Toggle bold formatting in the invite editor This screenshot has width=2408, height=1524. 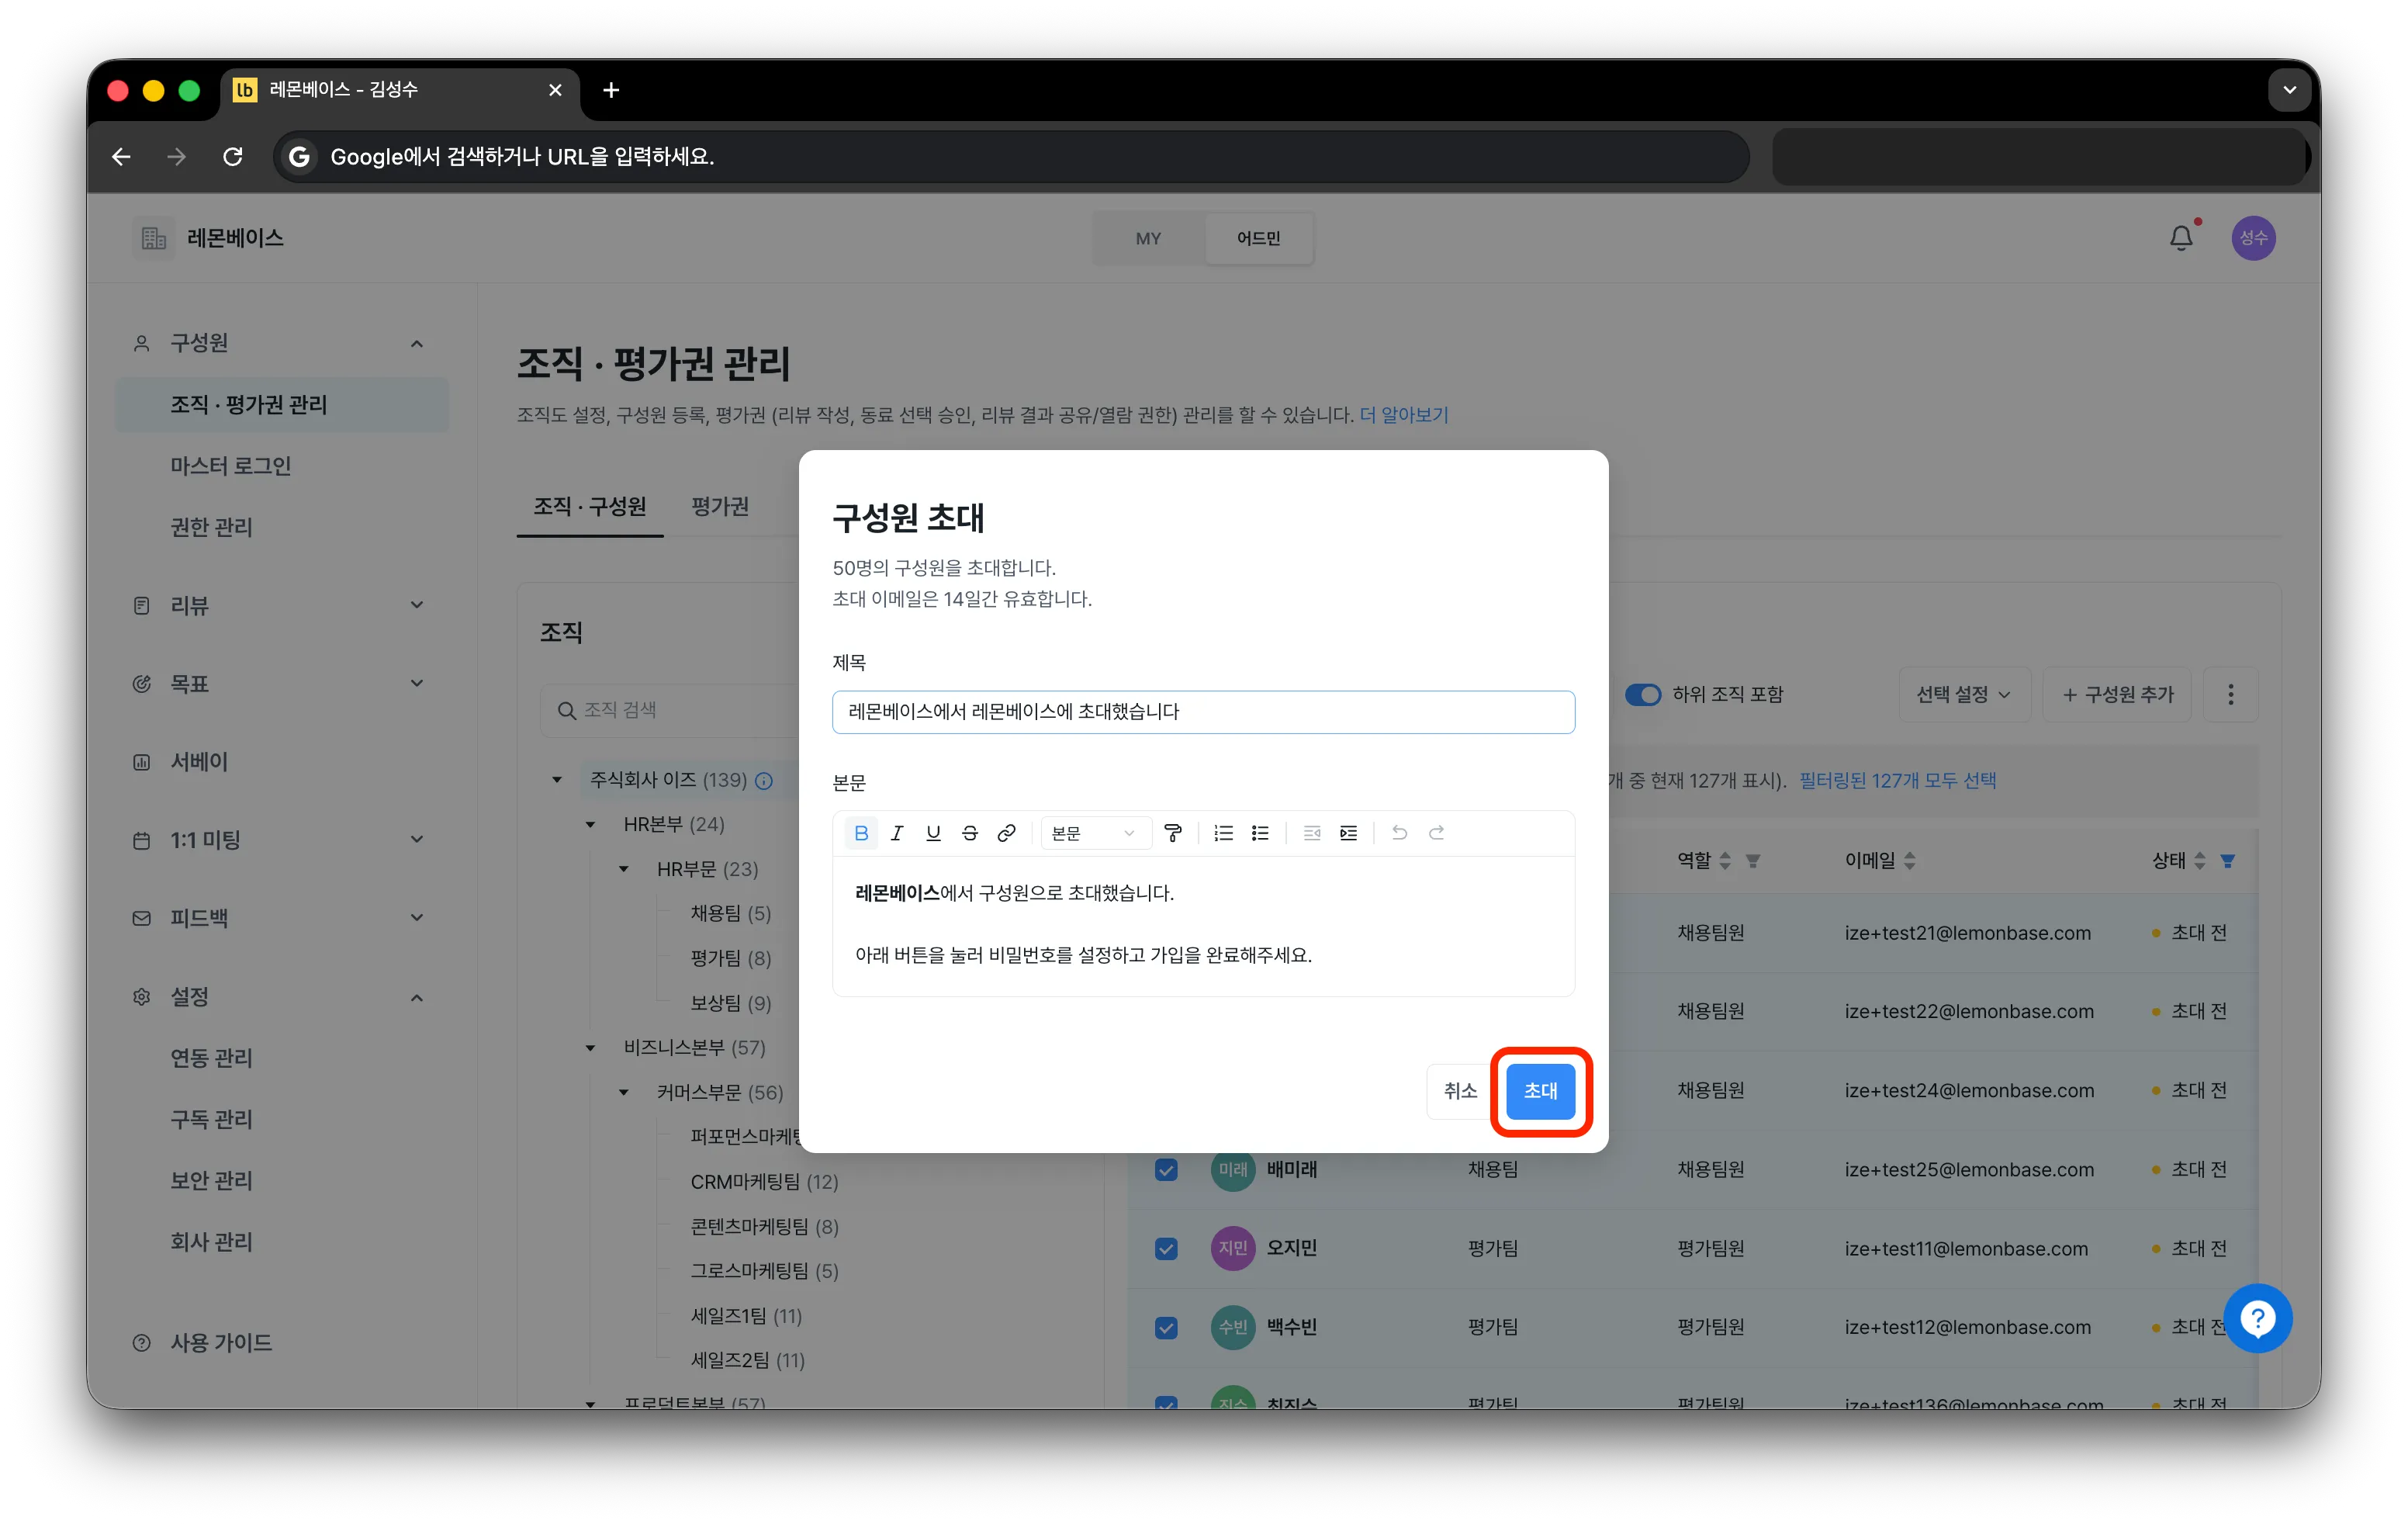[861, 833]
